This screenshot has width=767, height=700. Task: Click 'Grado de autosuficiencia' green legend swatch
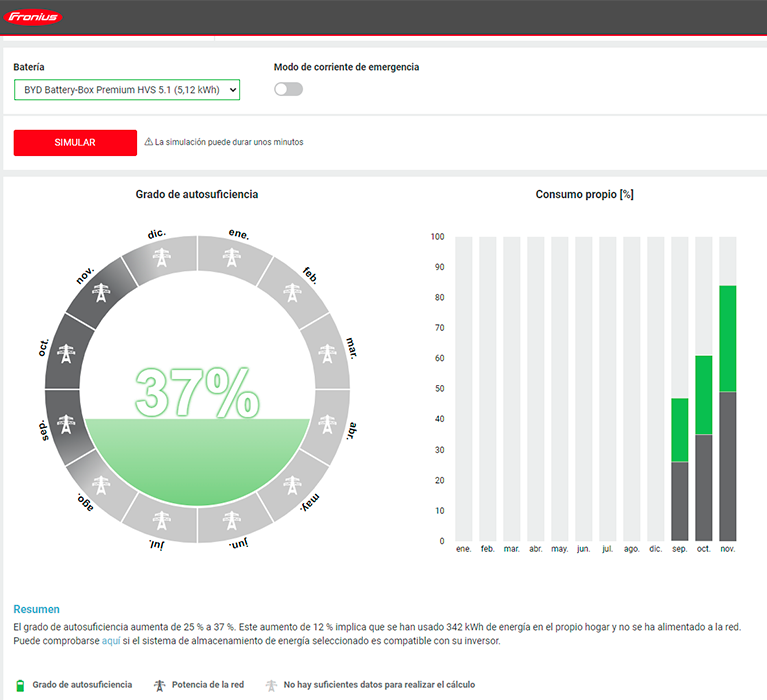click(x=19, y=685)
